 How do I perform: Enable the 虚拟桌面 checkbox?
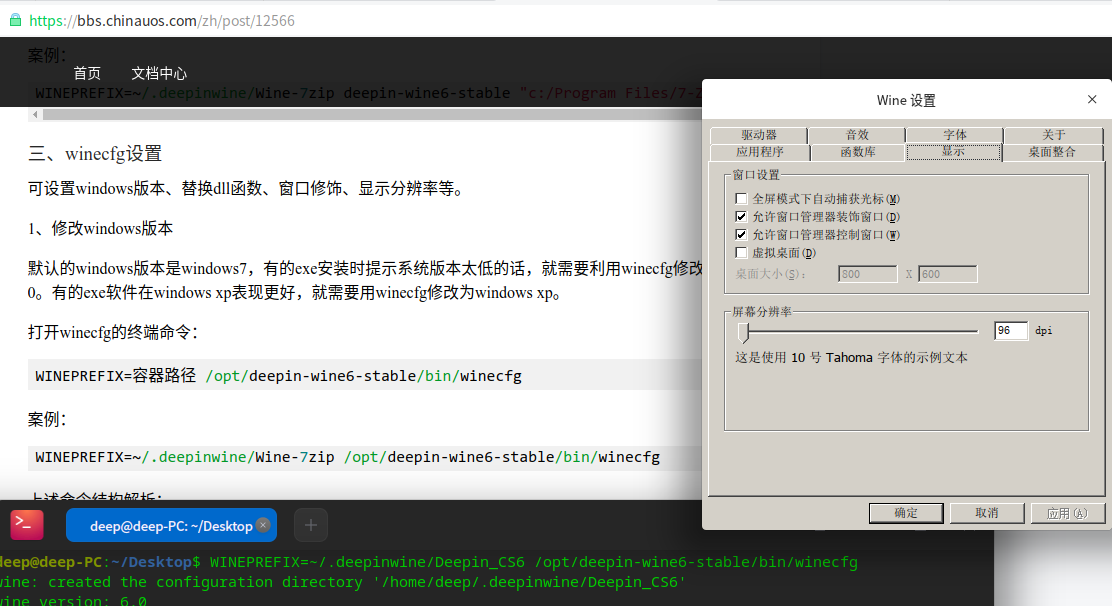[x=742, y=252]
